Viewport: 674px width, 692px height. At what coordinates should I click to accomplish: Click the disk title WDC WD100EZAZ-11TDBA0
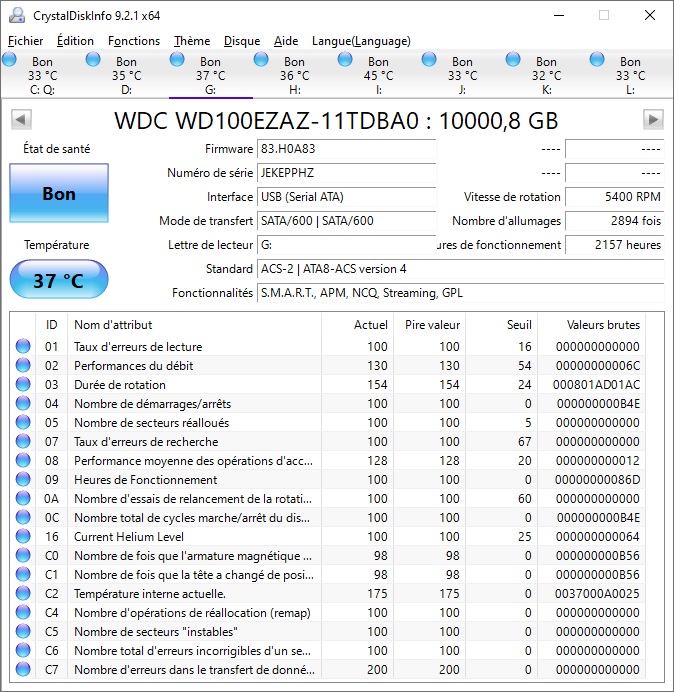click(336, 120)
